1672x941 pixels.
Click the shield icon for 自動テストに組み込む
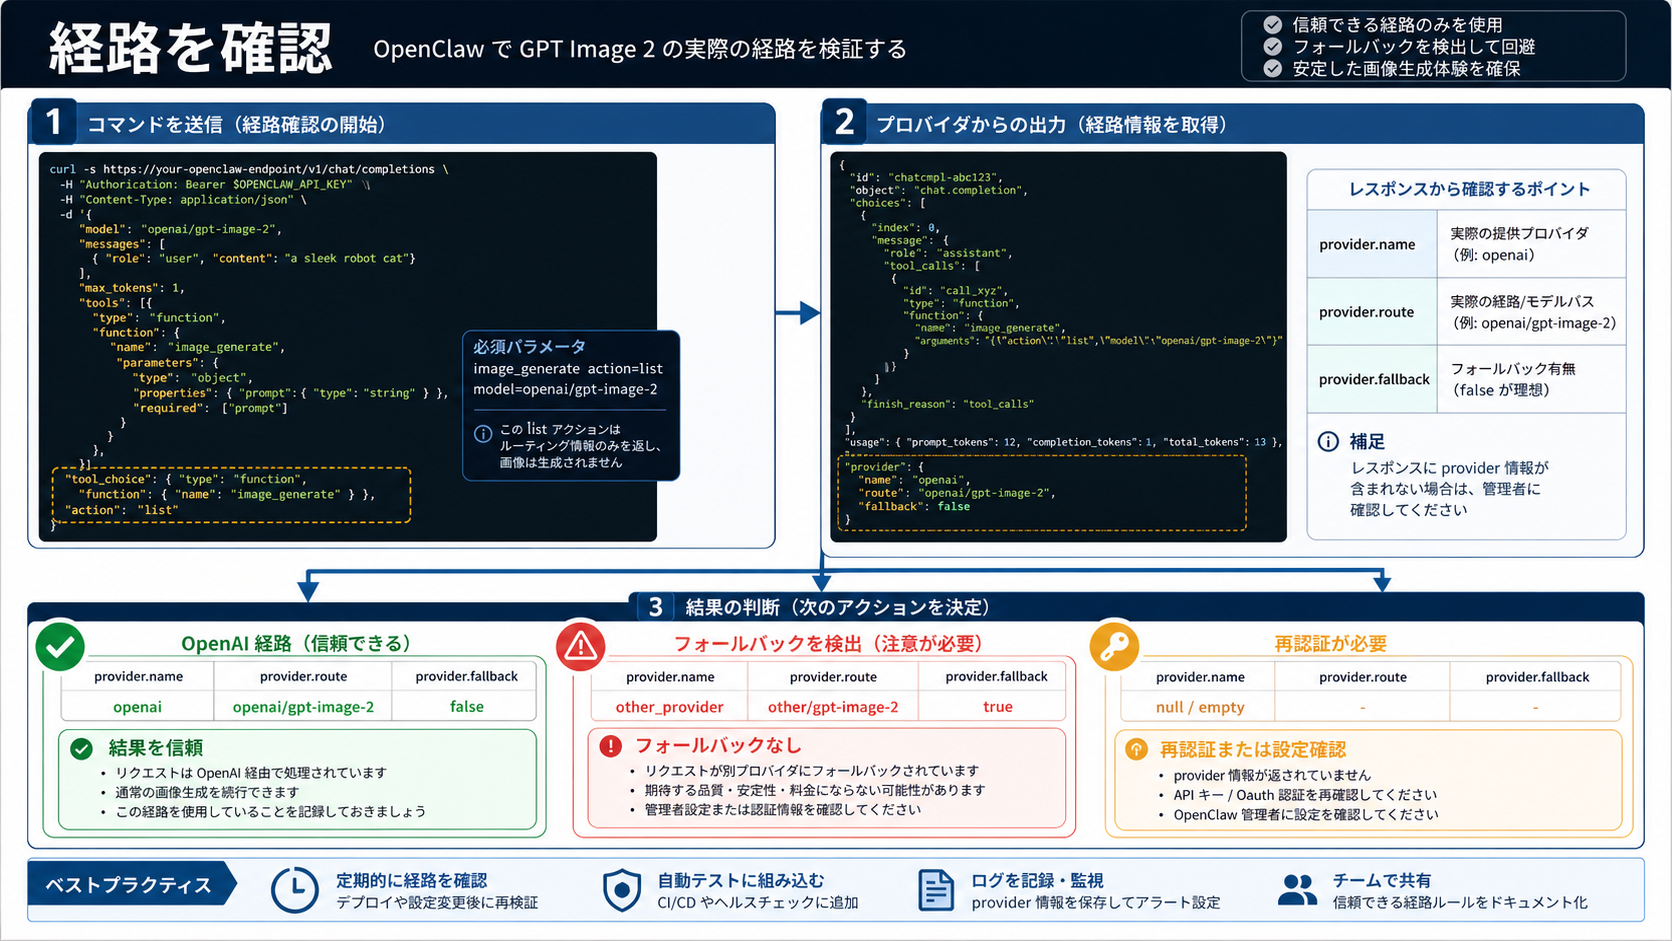pos(622,890)
